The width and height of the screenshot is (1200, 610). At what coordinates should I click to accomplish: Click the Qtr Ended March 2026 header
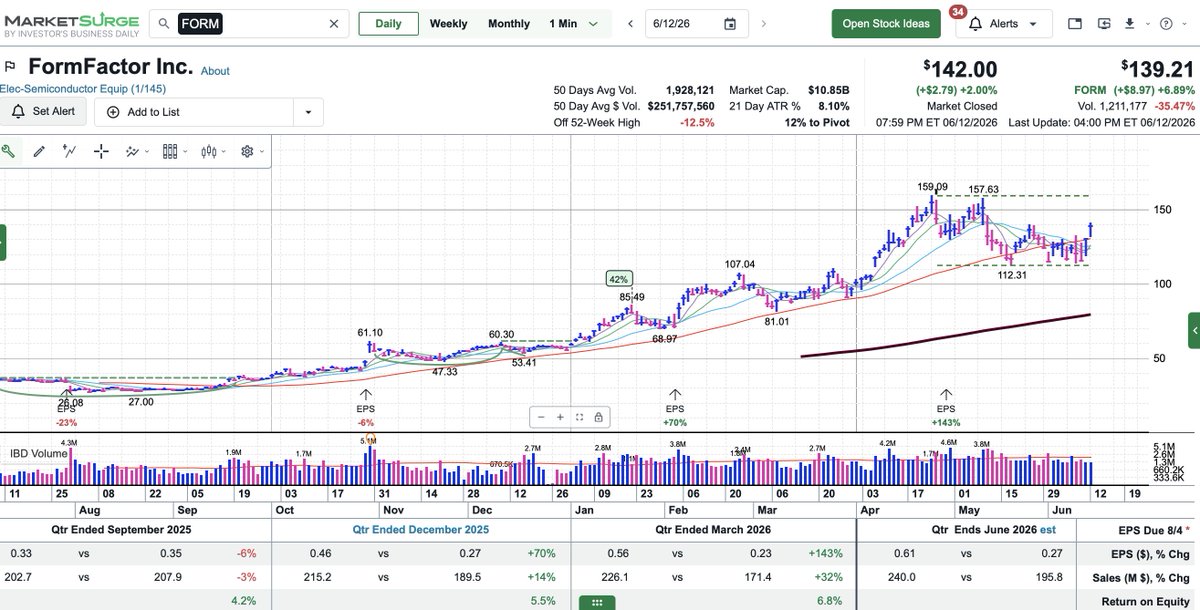(714, 530)
